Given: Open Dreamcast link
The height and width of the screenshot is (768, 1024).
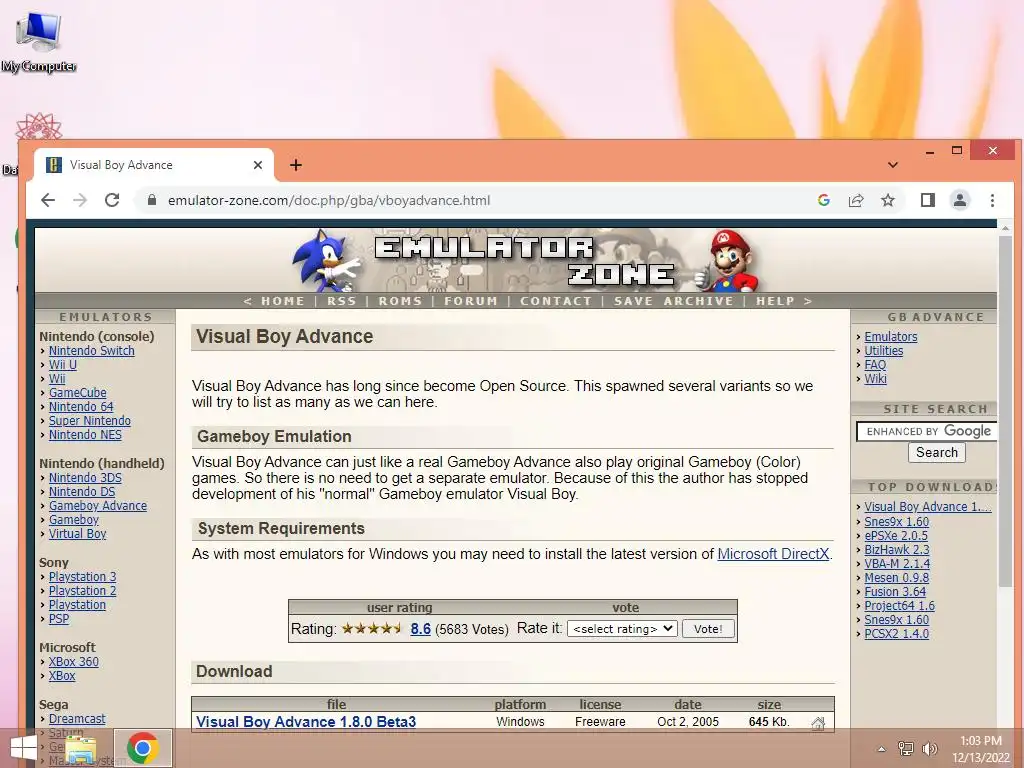Looking at the screenshot, I should pyautogui.click(x=77, y=719).
